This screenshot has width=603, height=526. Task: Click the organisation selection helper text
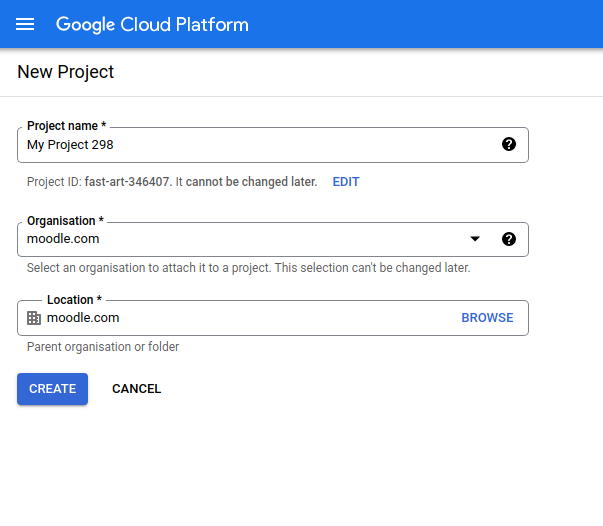click(x=248, y=268)
